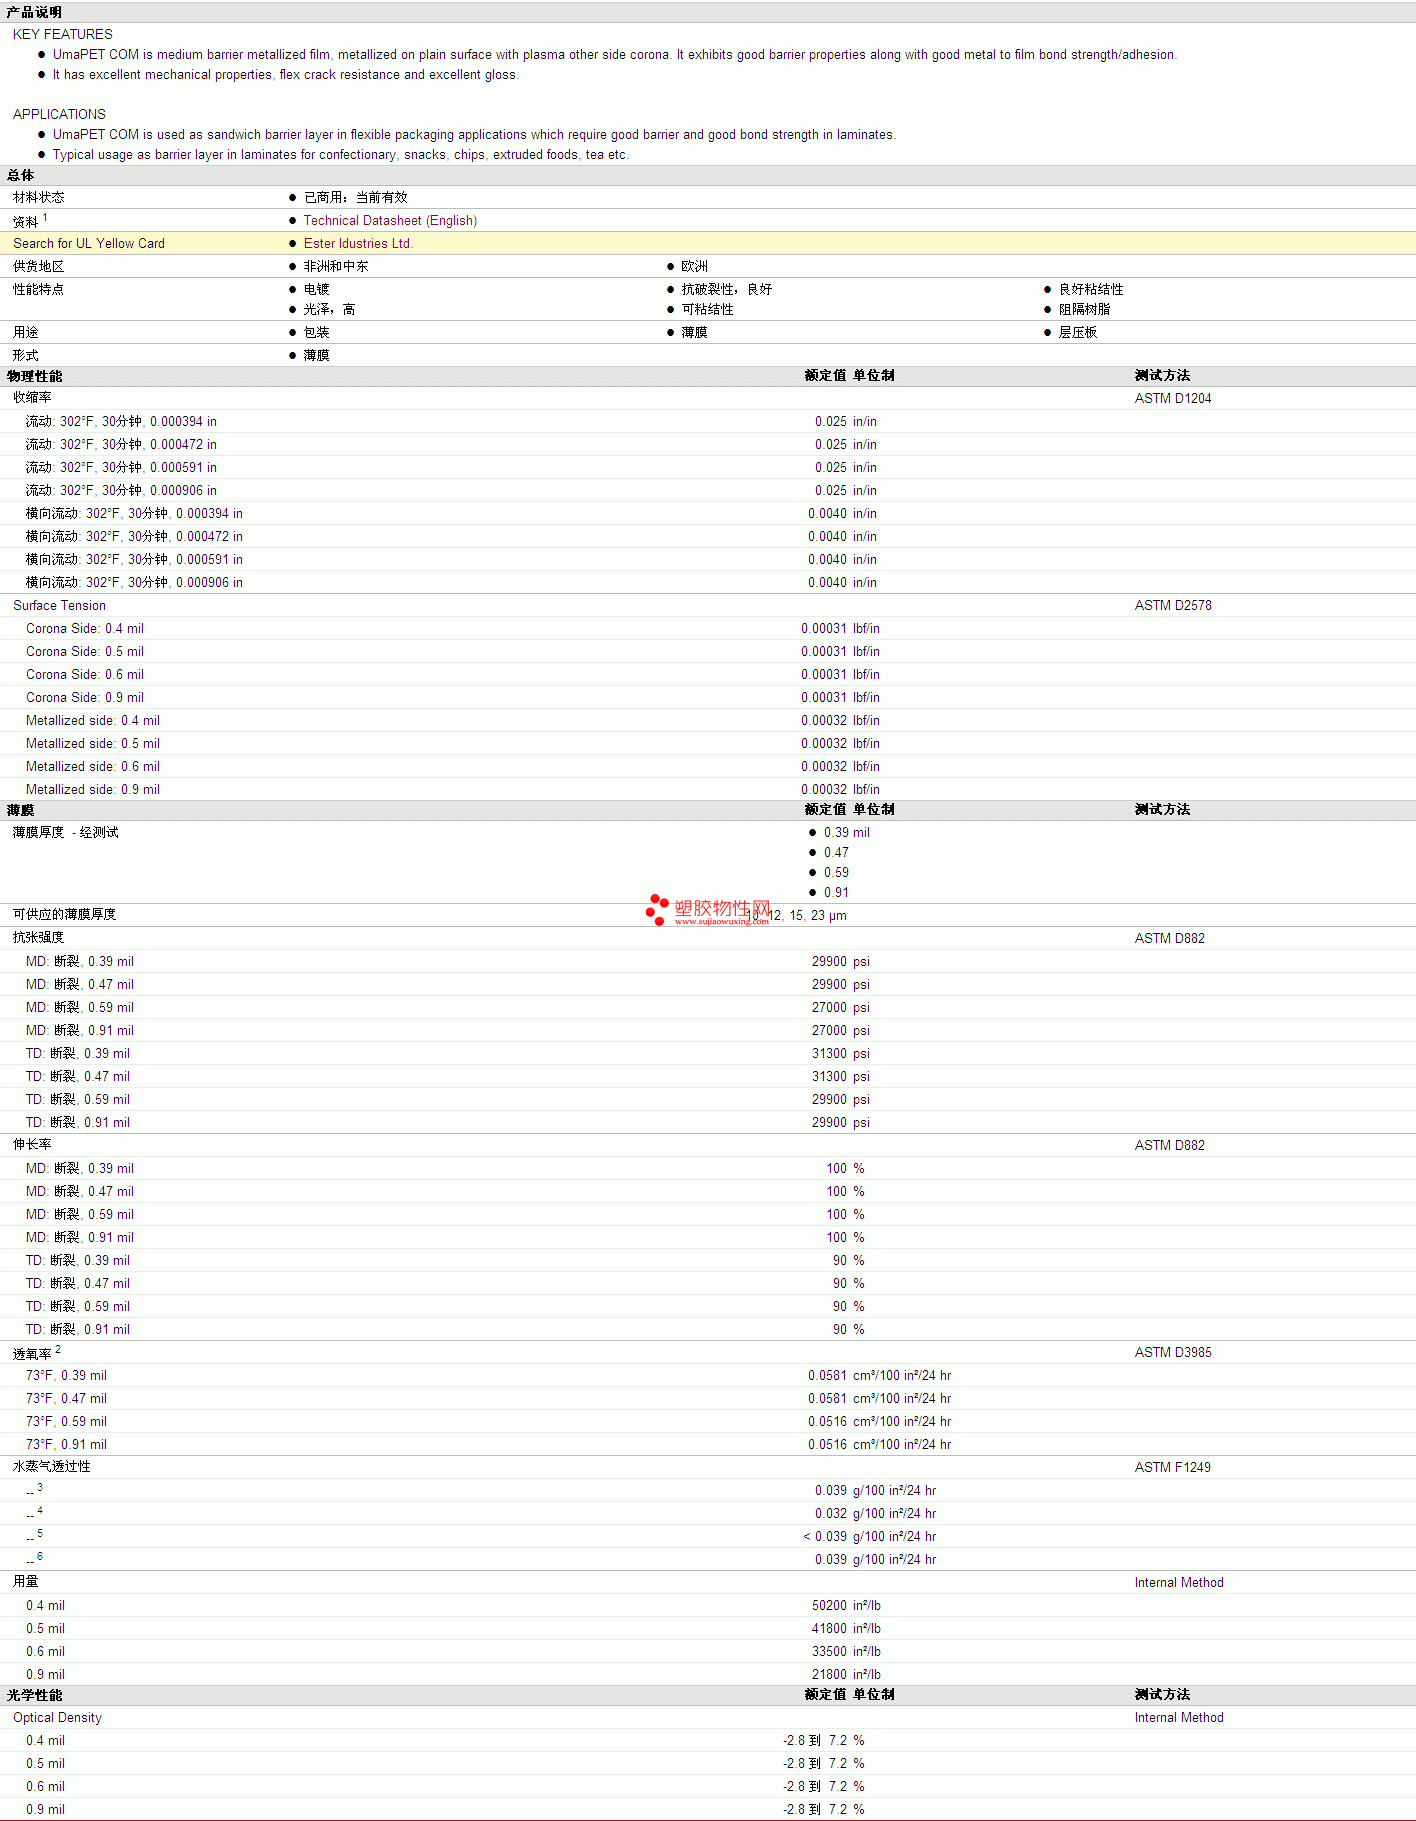Viewport: 1416px width, 1821px height.
Task: Click 0.0516 value for 73°F, 0.91 mil
Action: [827, 1444]
